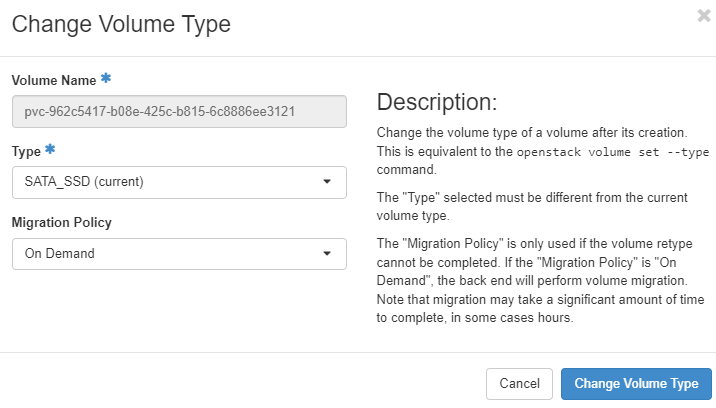This screenshot has width=716, height=408.
Task: Select the Type field label
Action: (26, 151)
